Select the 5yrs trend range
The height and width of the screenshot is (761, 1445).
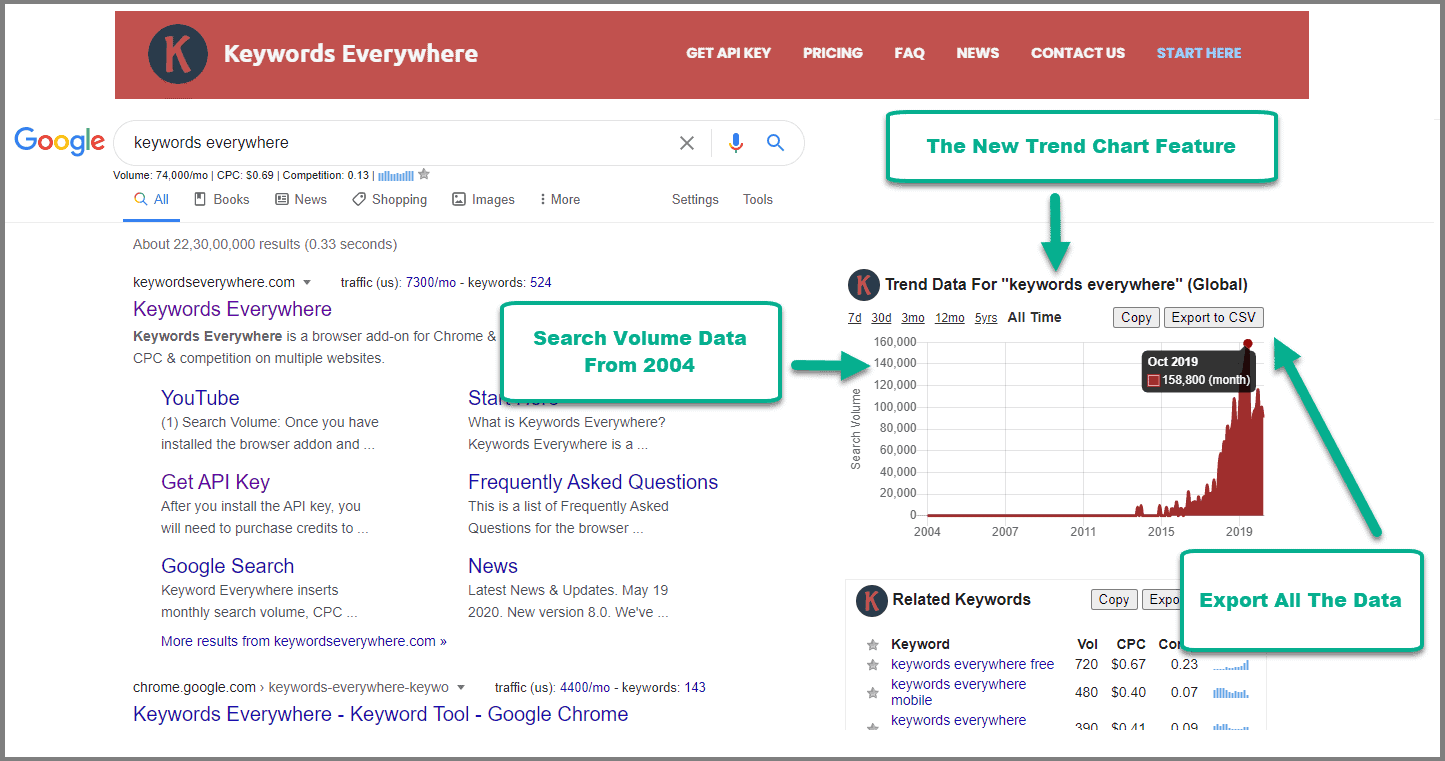[x=986, y=318]
